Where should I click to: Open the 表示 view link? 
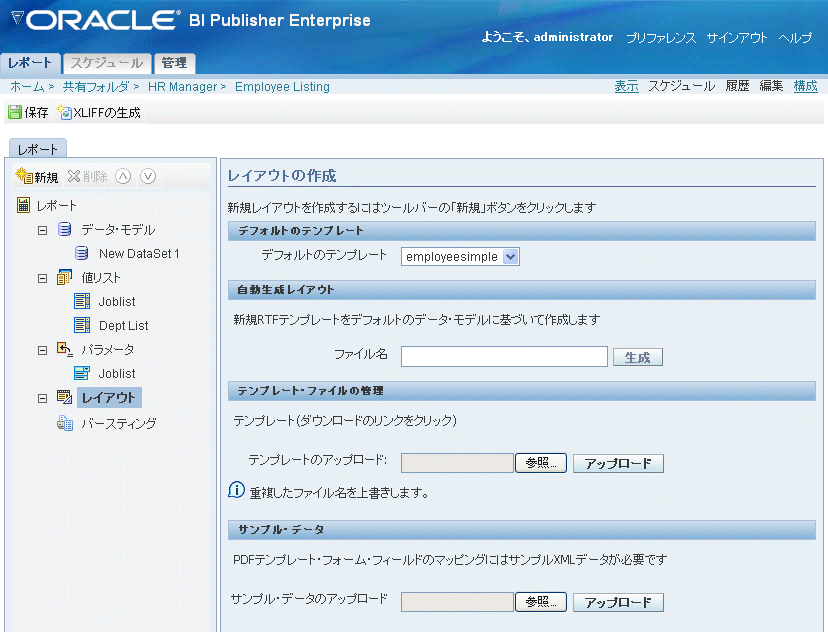[626, 86]
